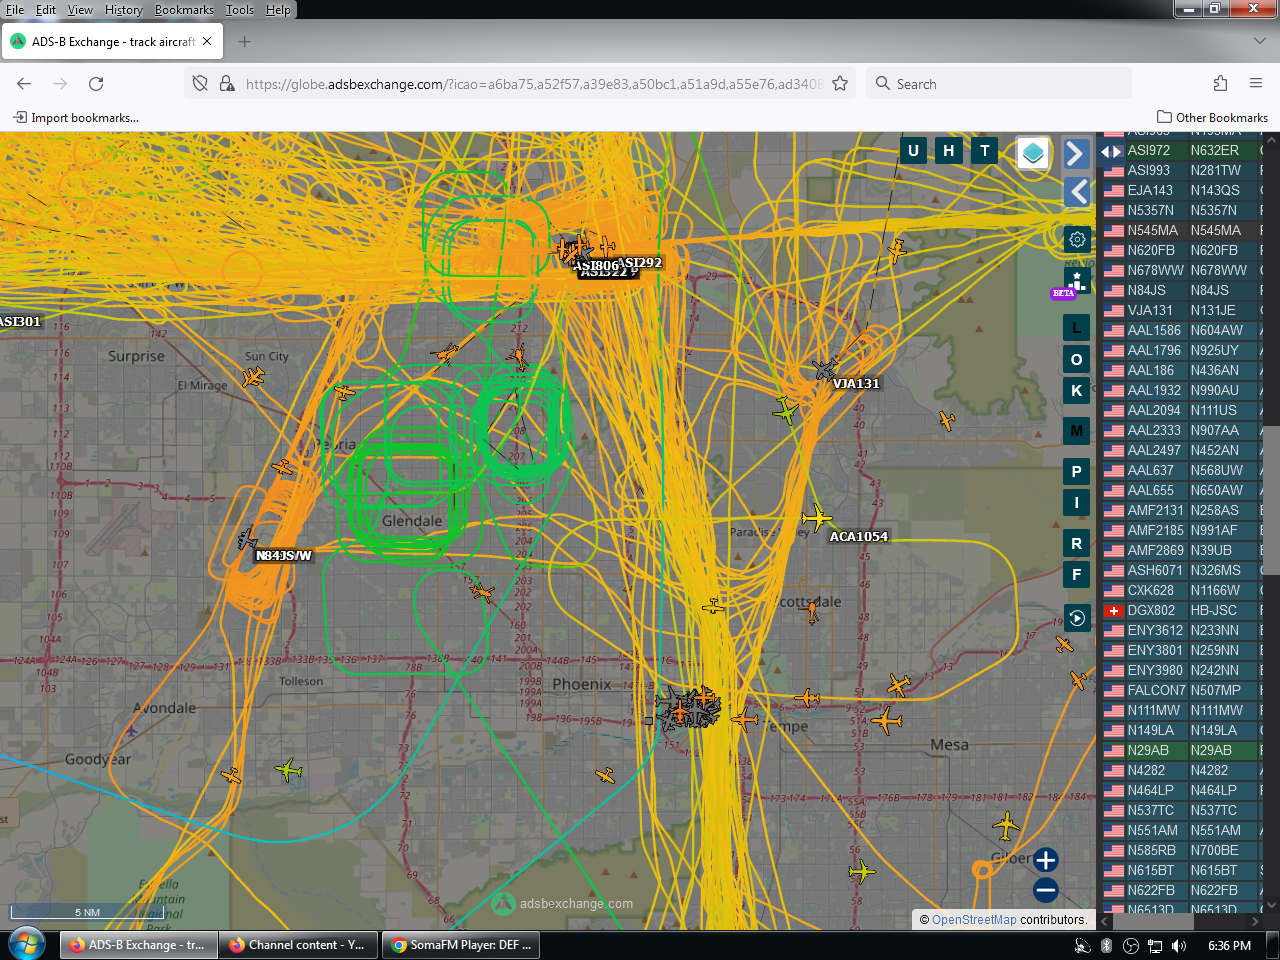The image size is (1280, 960).
Task: Select the N84JS/W aircraft on the map
Action: (x=247, y=540)
